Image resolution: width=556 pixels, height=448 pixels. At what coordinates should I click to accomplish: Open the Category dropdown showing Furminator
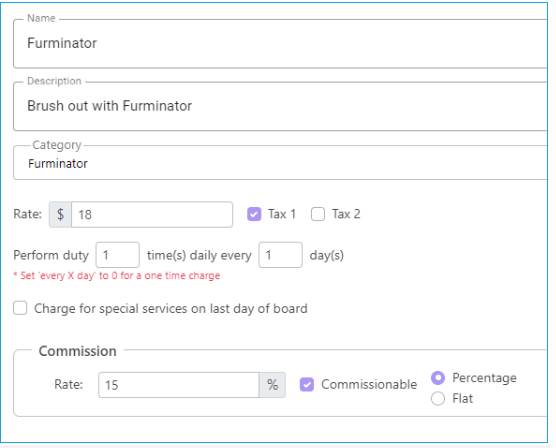(280, 163)
